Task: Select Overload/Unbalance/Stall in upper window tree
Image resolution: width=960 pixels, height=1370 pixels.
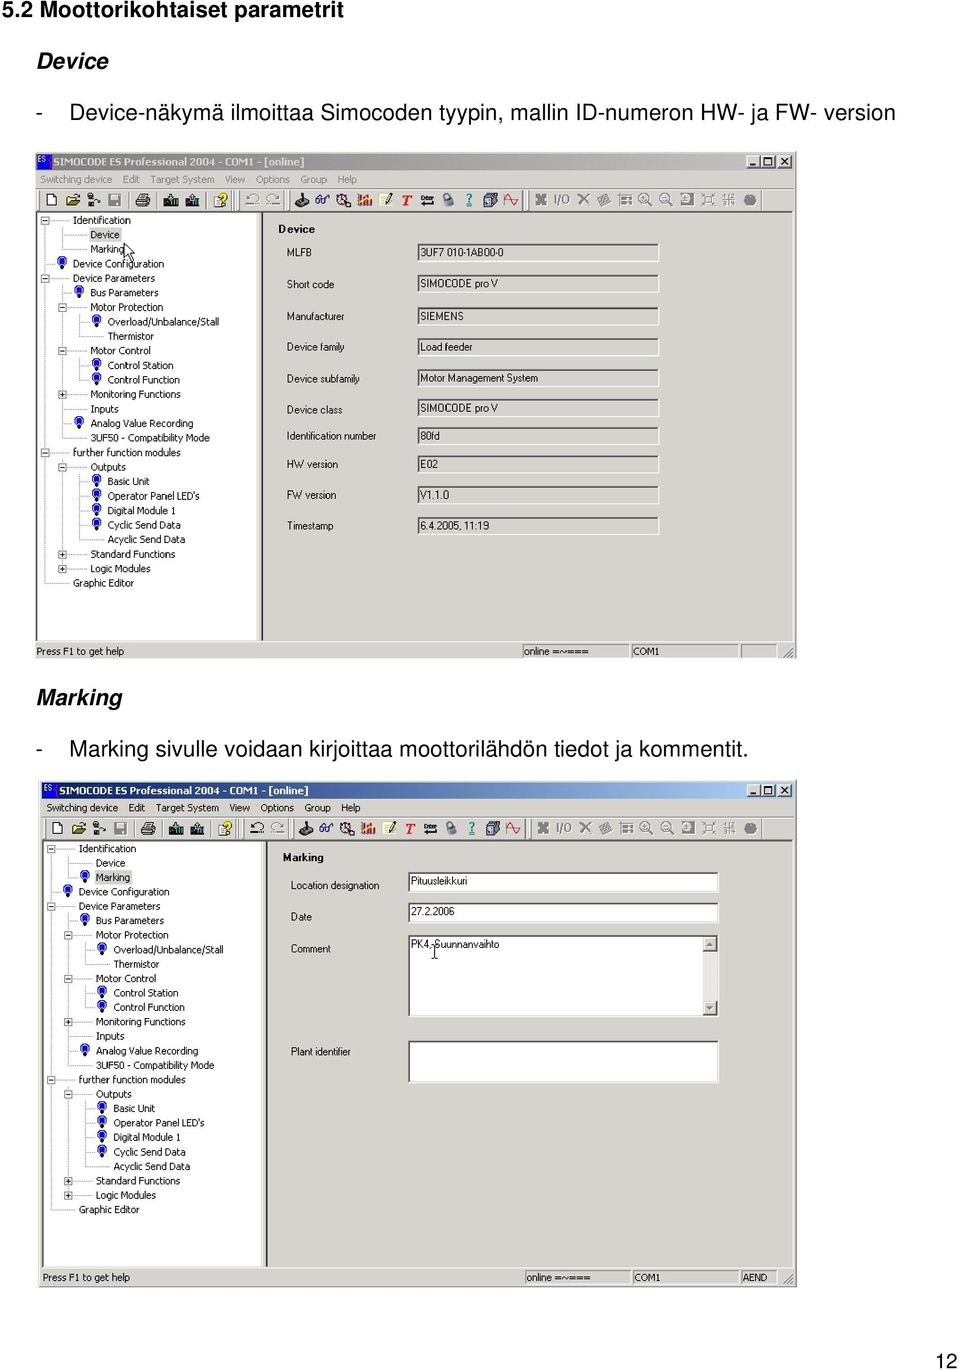Action: pos(163,322)
